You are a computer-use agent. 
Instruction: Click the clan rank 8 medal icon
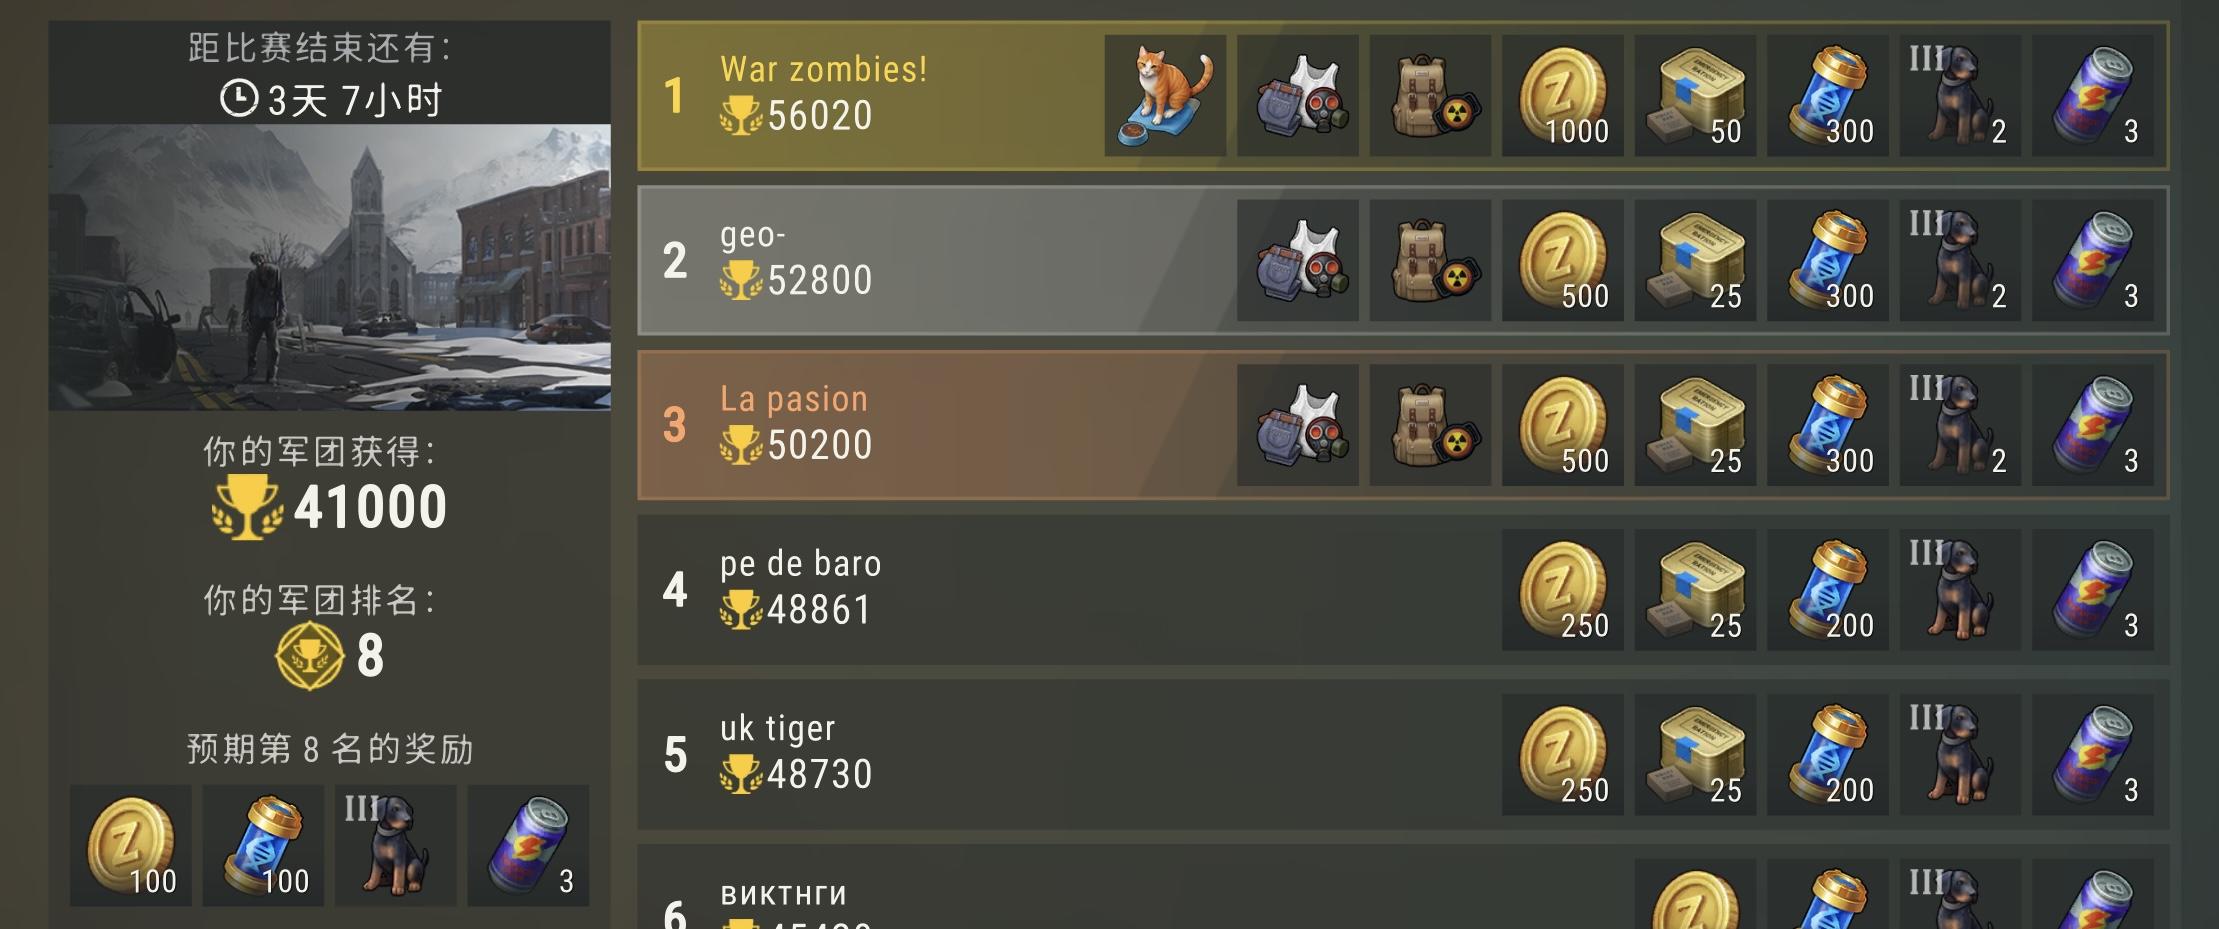click(x=309, y=656)
